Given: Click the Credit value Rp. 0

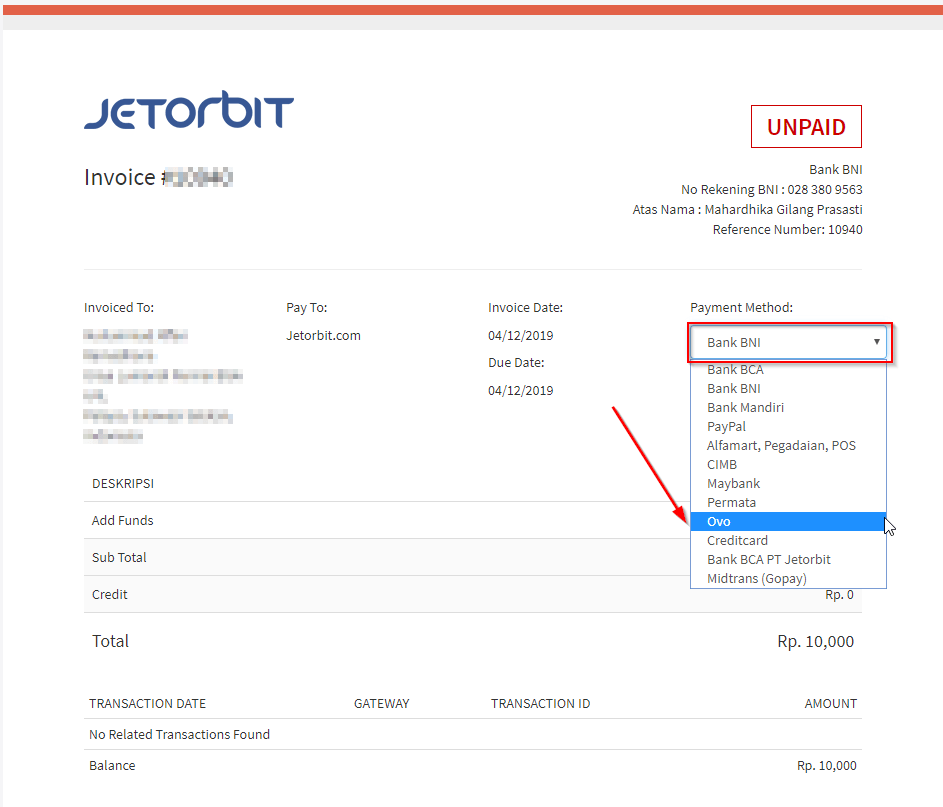Looking at the screenshot, I should point(839,595).
